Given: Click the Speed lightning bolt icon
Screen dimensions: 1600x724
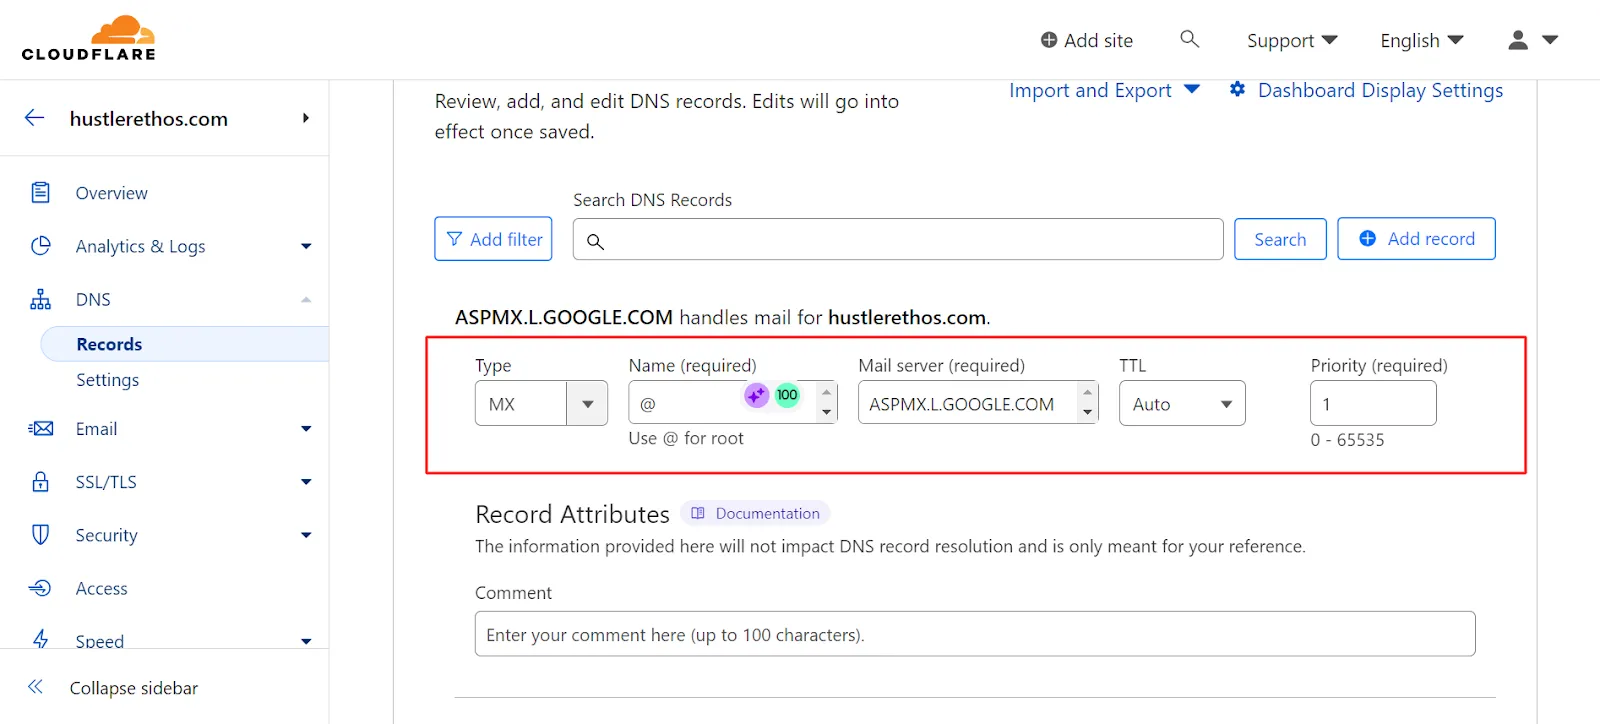Looking at the screenshot, I should point(40,639).
